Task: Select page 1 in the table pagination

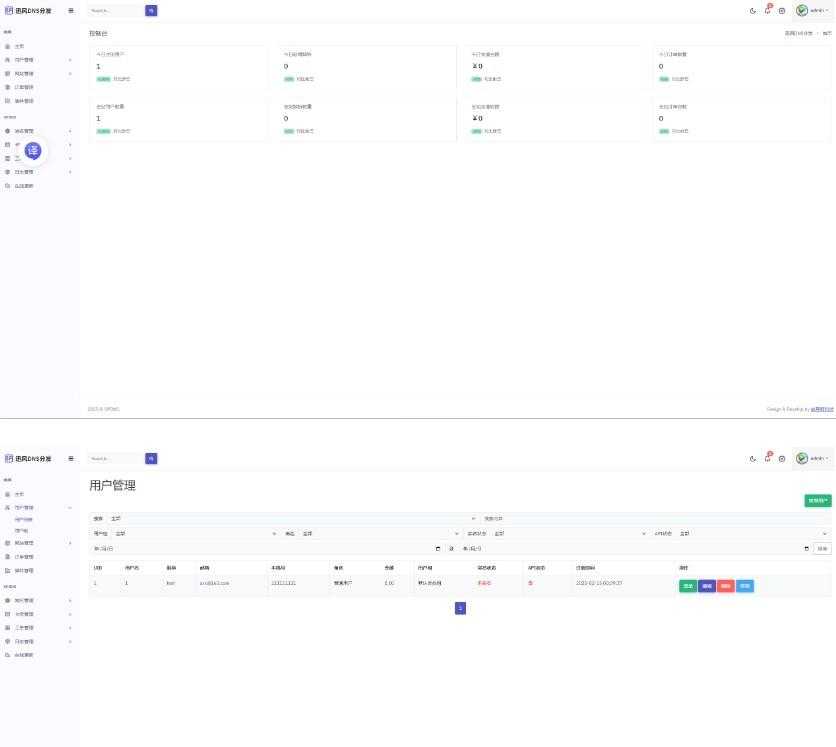Action: [460, 608]
